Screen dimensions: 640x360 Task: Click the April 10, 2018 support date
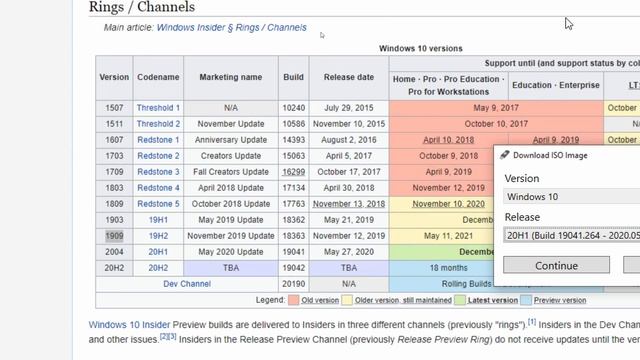(448, 140)
